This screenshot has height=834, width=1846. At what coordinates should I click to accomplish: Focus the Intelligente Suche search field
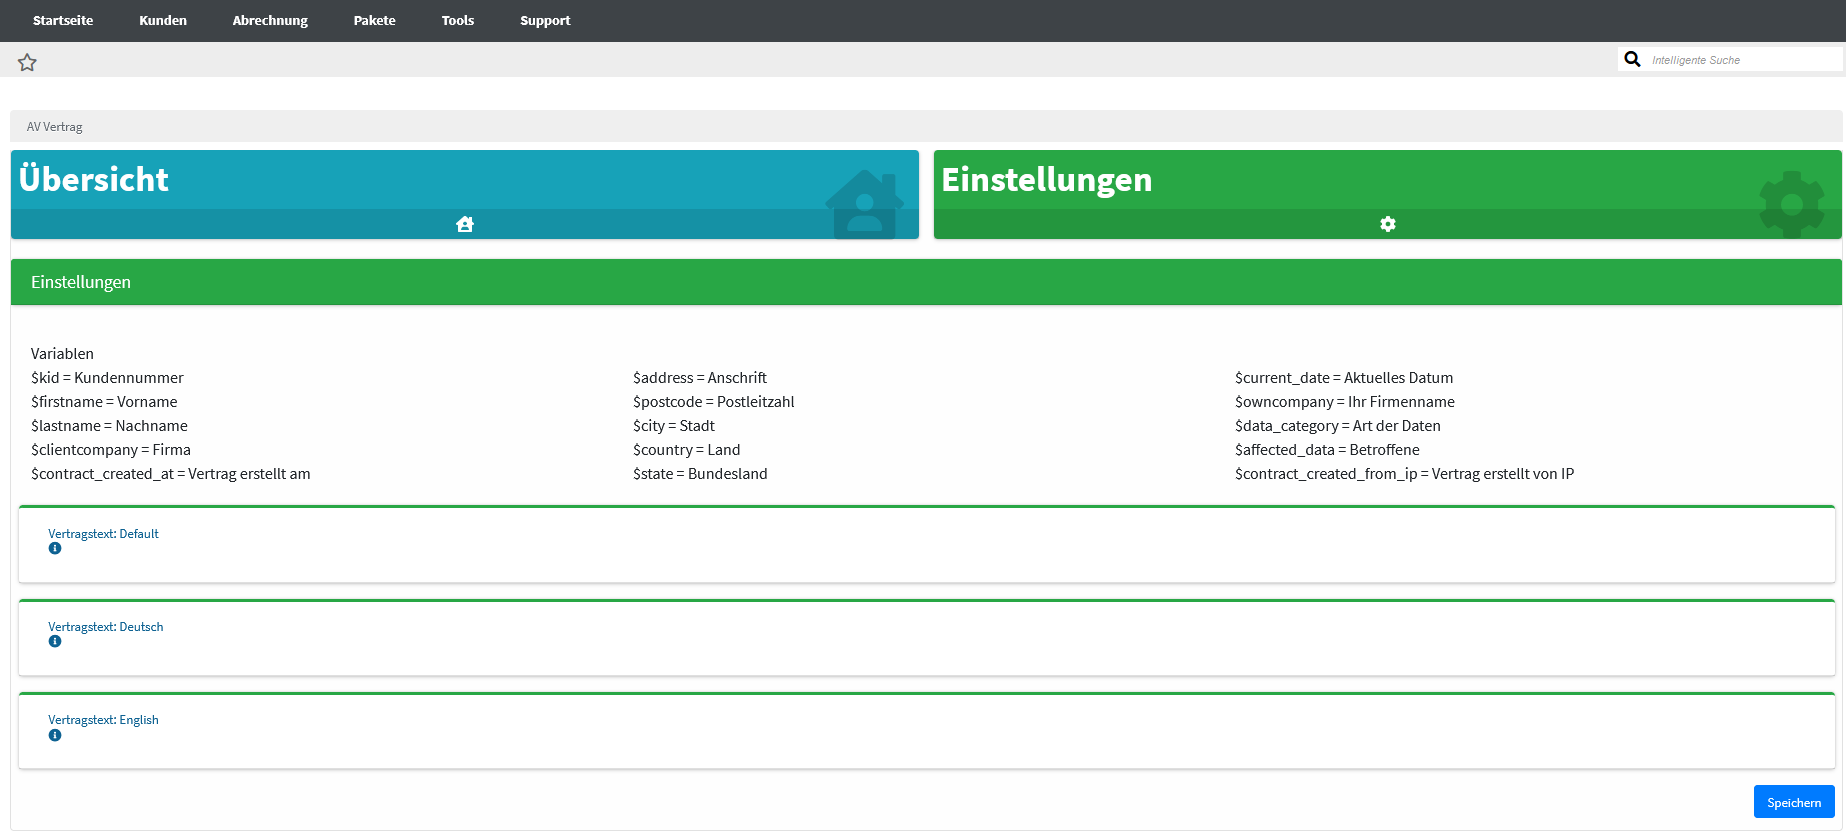(x=1740, y=60)
